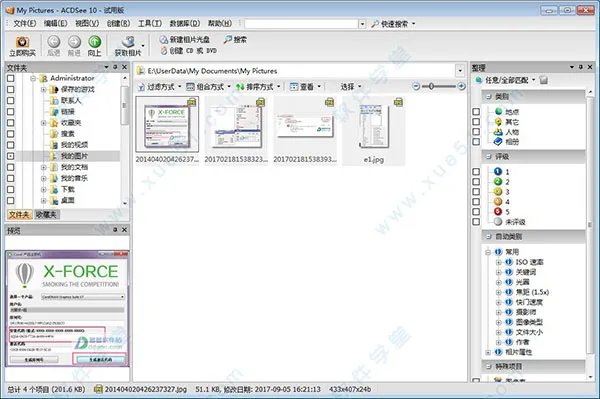600x399 pixels.
Task: Click the green rating 2 icon
Action: 498,181
